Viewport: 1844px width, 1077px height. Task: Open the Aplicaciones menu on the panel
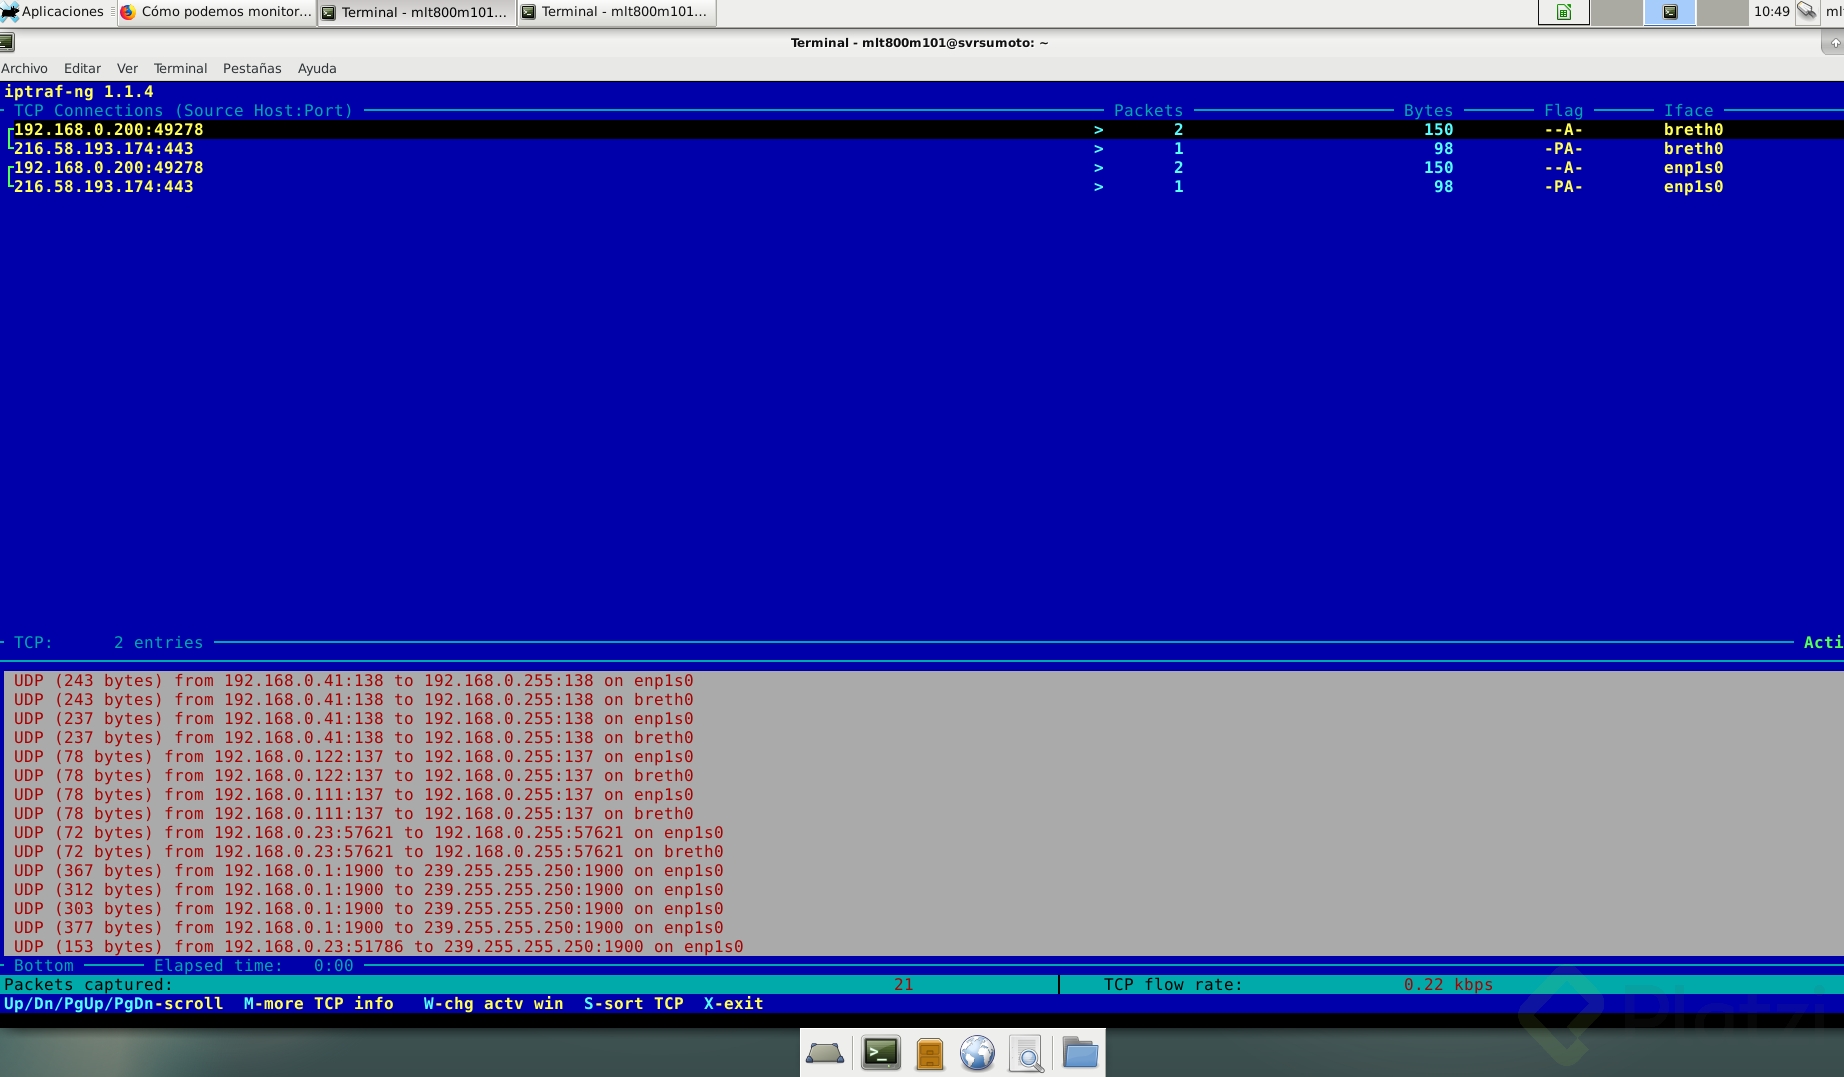click(53, 12)
